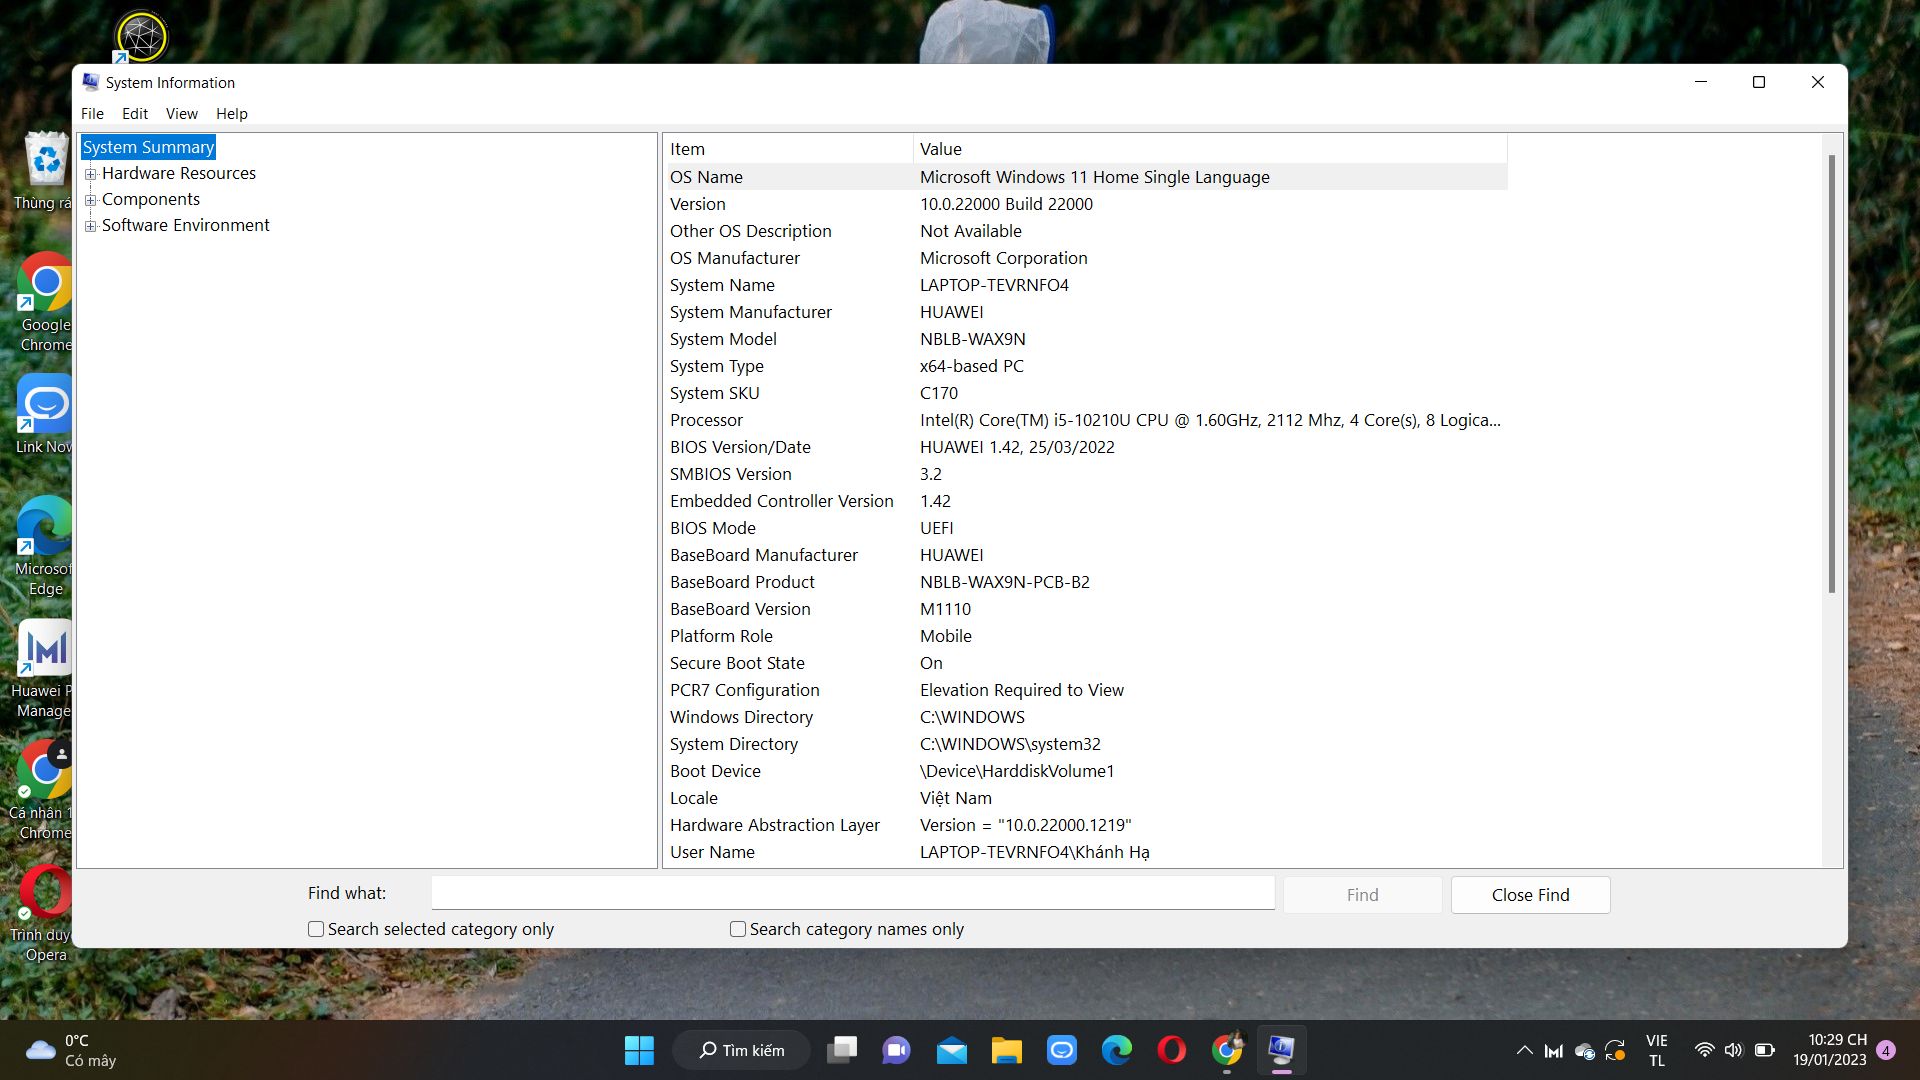Open Chrome from the taskbar
This screenshot has height=1080, width=1920.
pyautogui.click(x=1227, y=1050)
